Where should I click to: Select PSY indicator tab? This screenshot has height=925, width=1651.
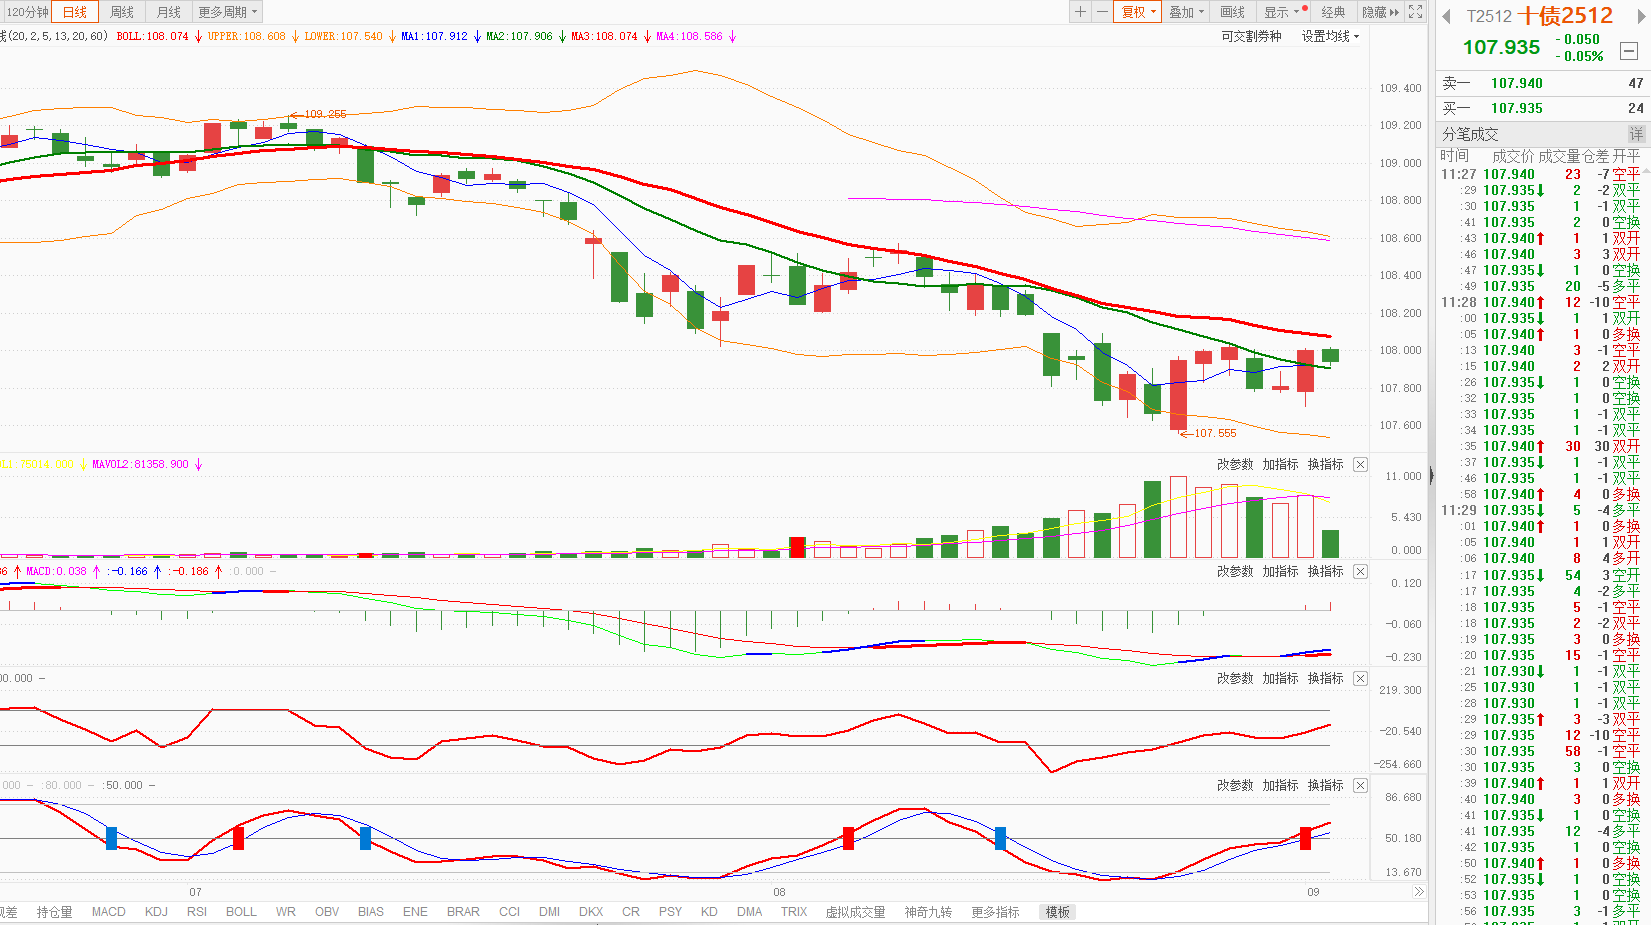click(670, 912)
